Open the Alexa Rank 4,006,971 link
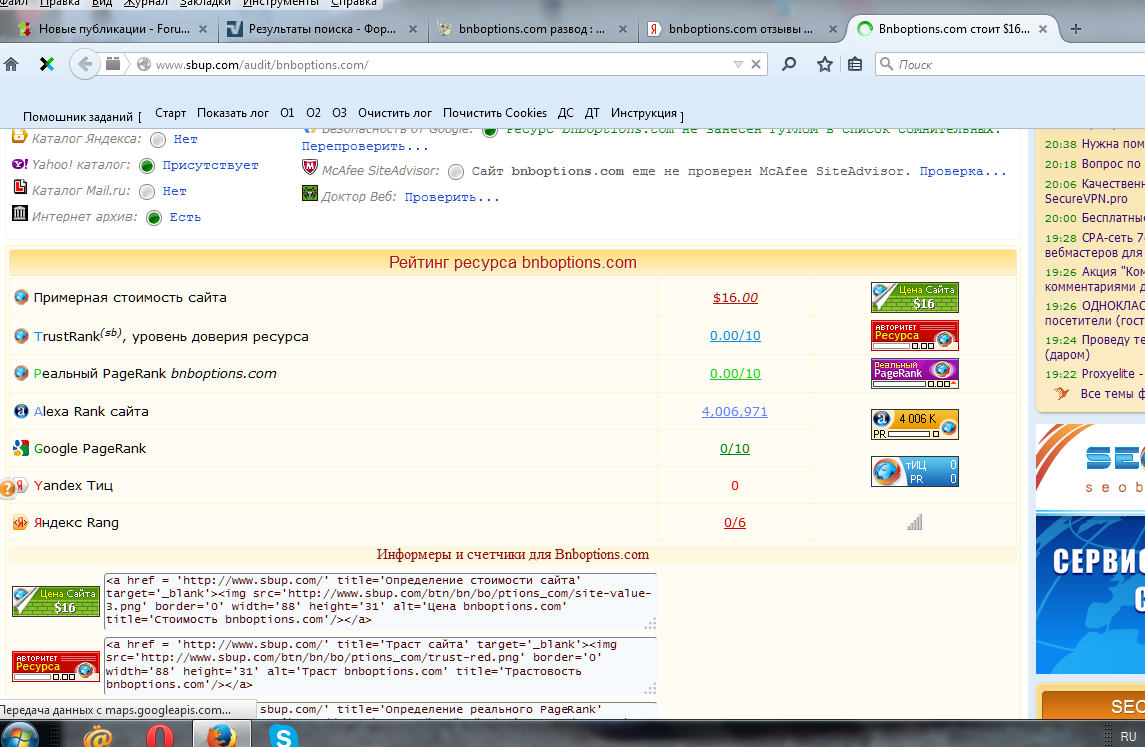 [734, 411]
